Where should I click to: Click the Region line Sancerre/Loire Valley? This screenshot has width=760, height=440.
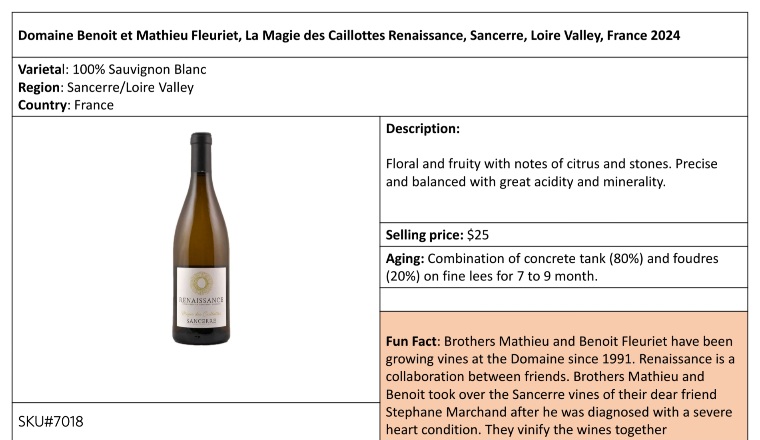click(106, 87)
